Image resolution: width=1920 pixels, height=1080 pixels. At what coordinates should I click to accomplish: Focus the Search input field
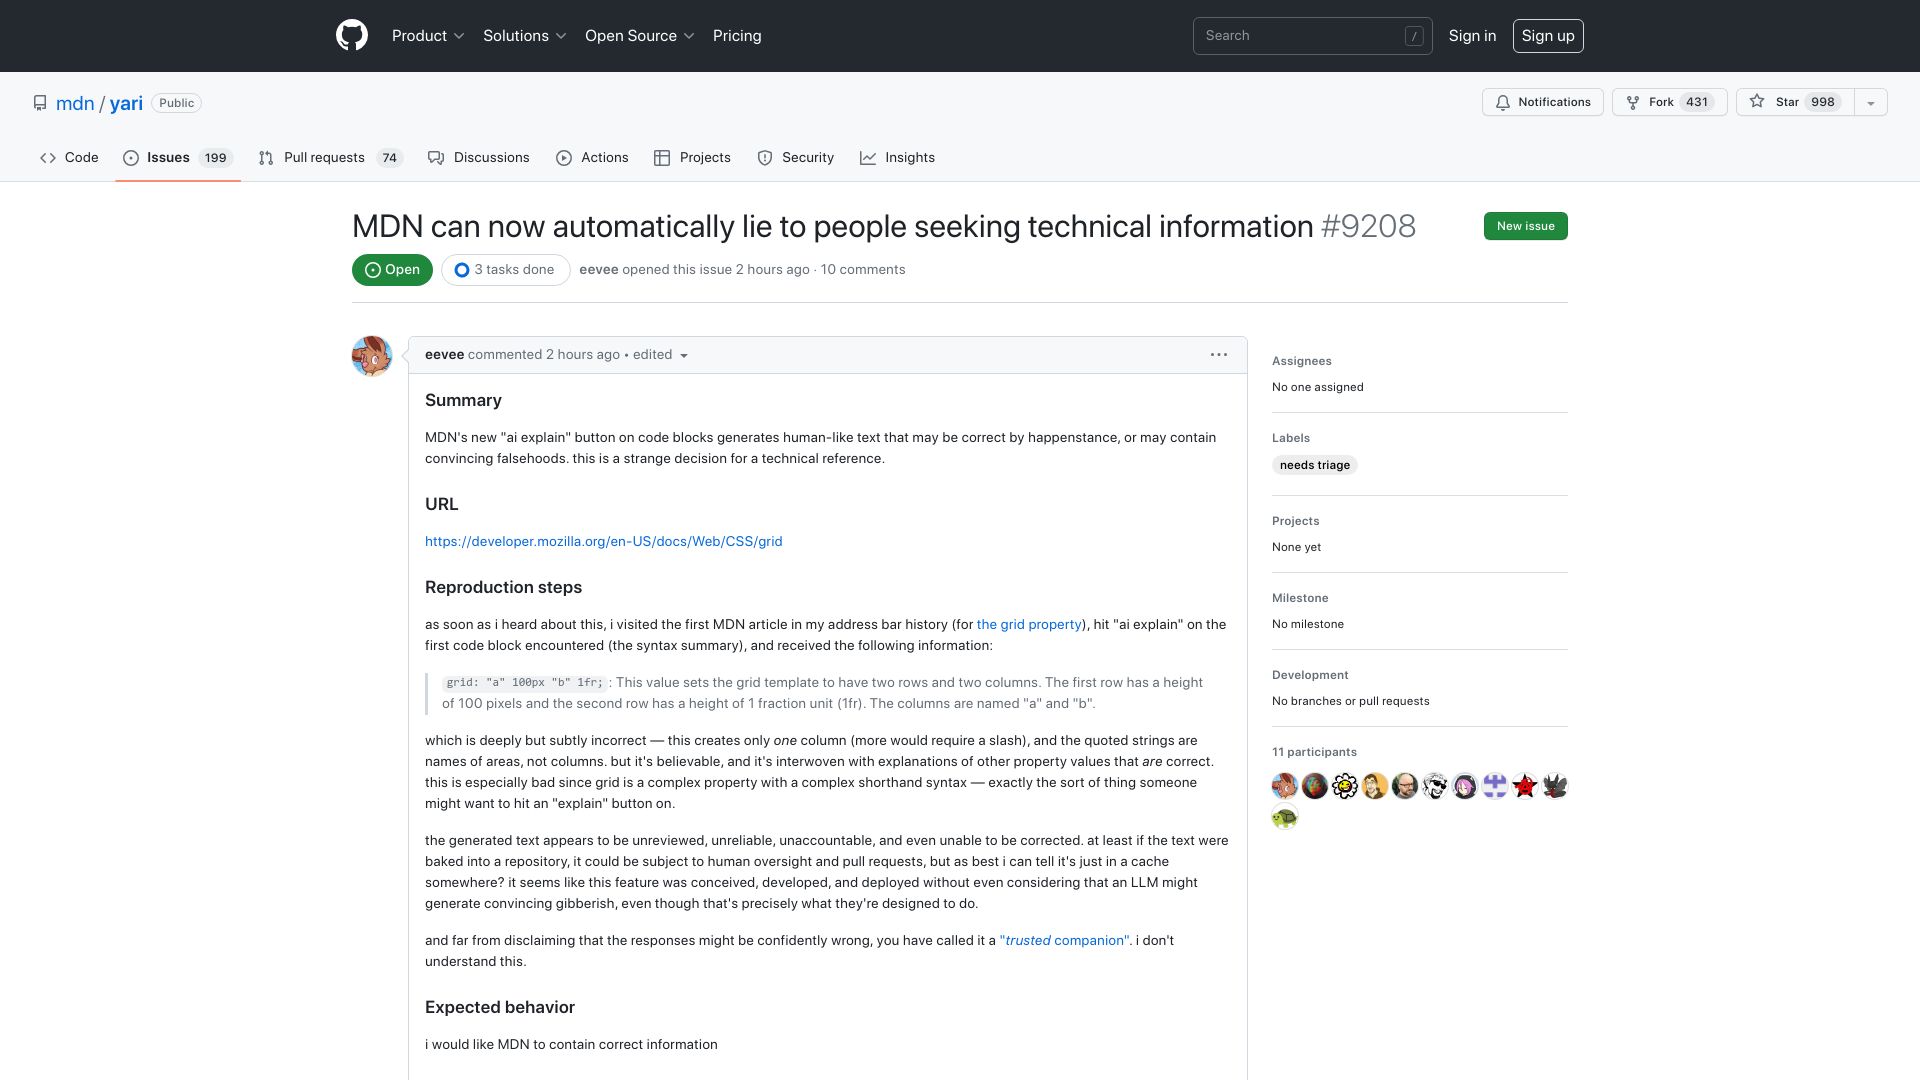coord(1312,36)
